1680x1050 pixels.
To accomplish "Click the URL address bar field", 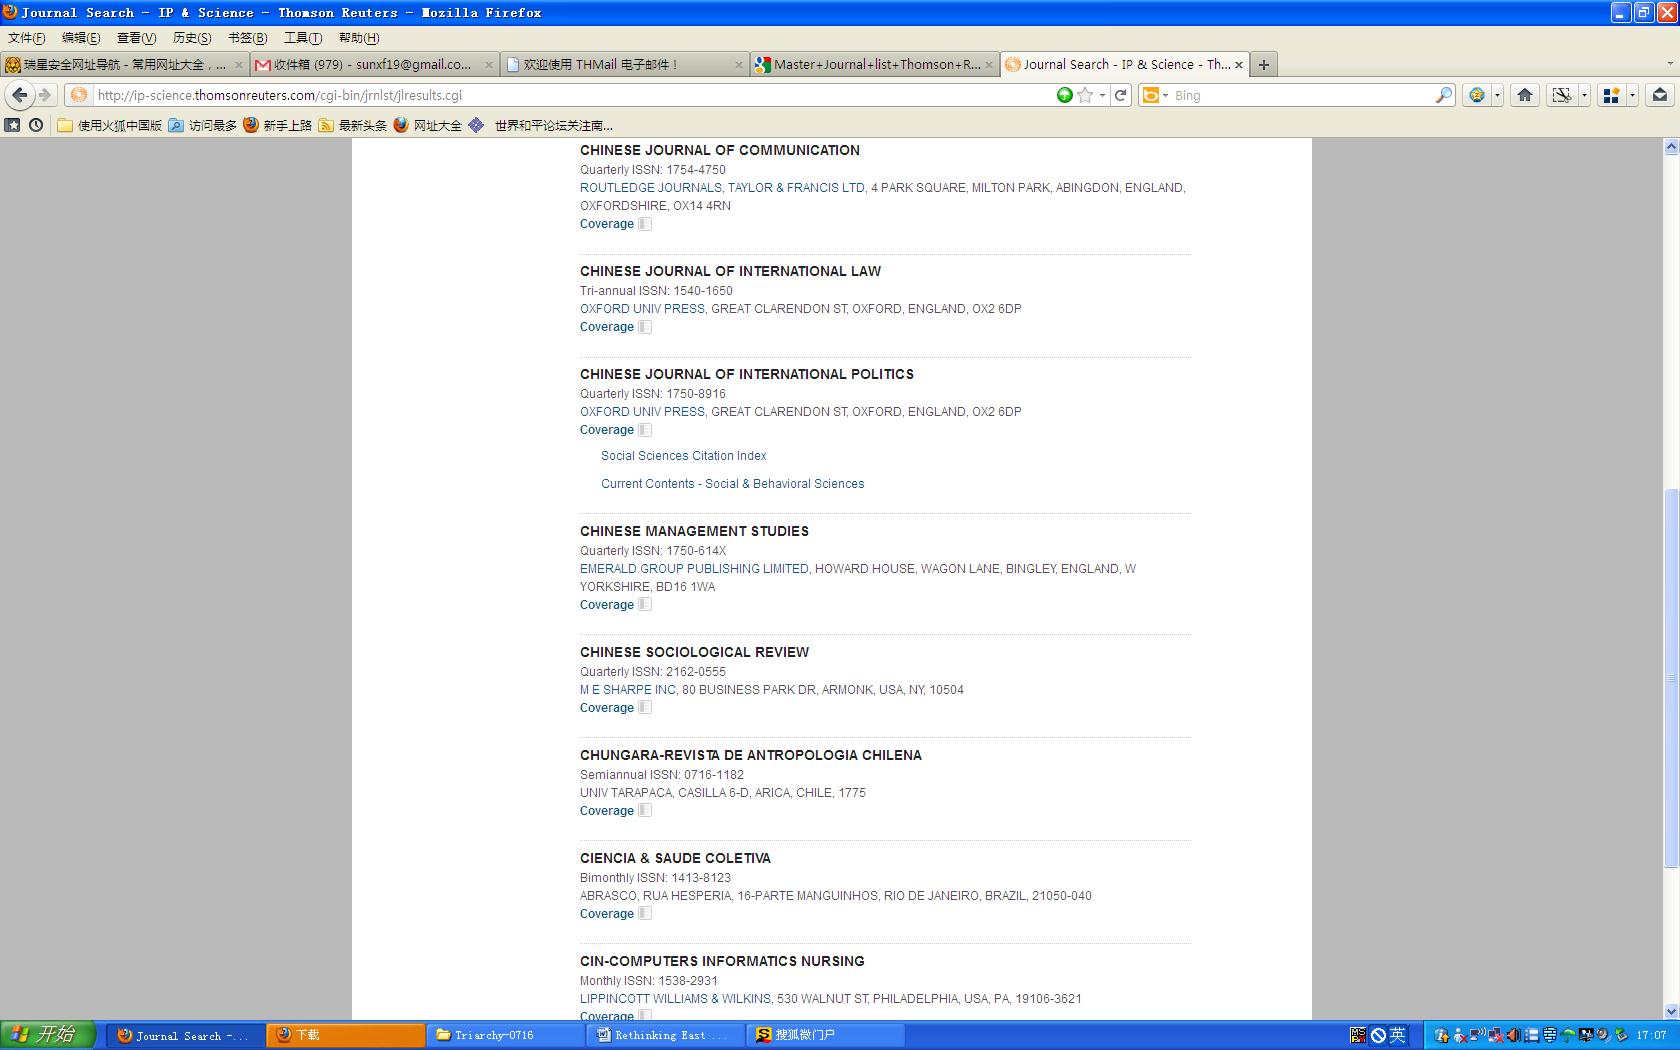I will pos(574,95).
